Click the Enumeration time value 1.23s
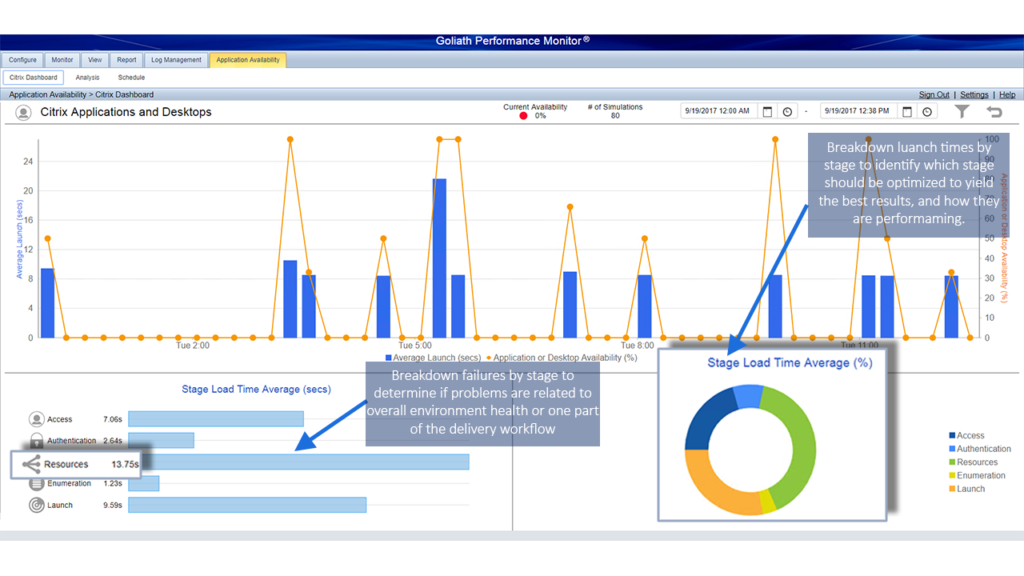 tap(112, 483)
